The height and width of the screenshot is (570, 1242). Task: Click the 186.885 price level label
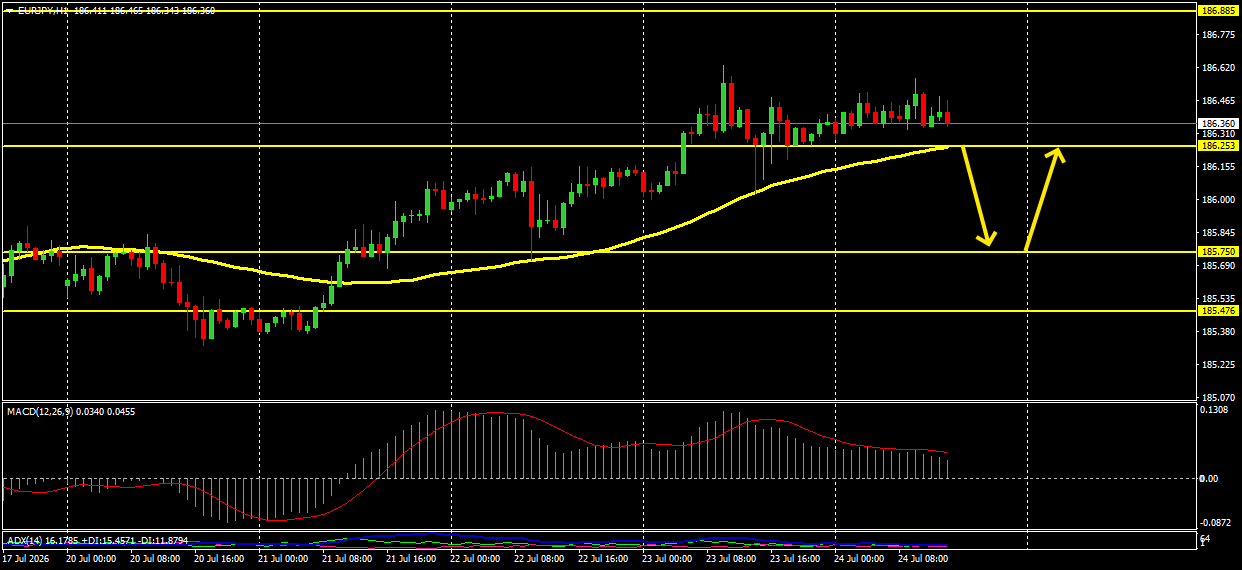click(1218, 10)
